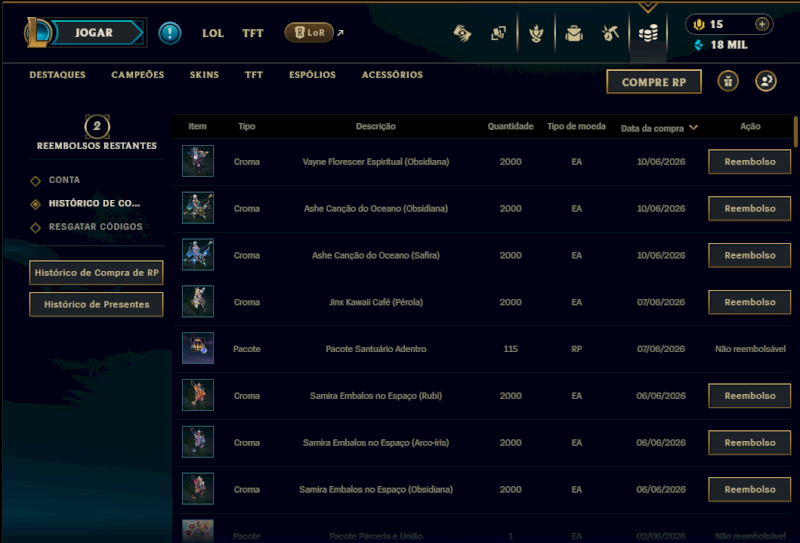The width and height of the screenshot is (800, 543).
Task: Click the Jinx Kawaii Café thumbnail
Action: coord(198,302)
